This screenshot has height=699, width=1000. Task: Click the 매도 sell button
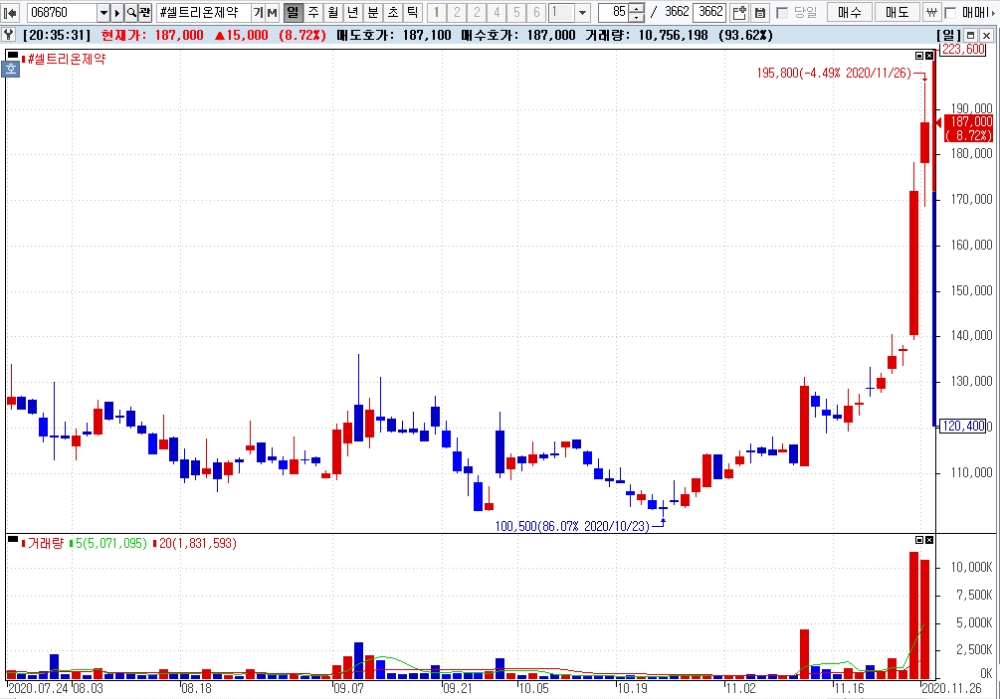(897, 12)
